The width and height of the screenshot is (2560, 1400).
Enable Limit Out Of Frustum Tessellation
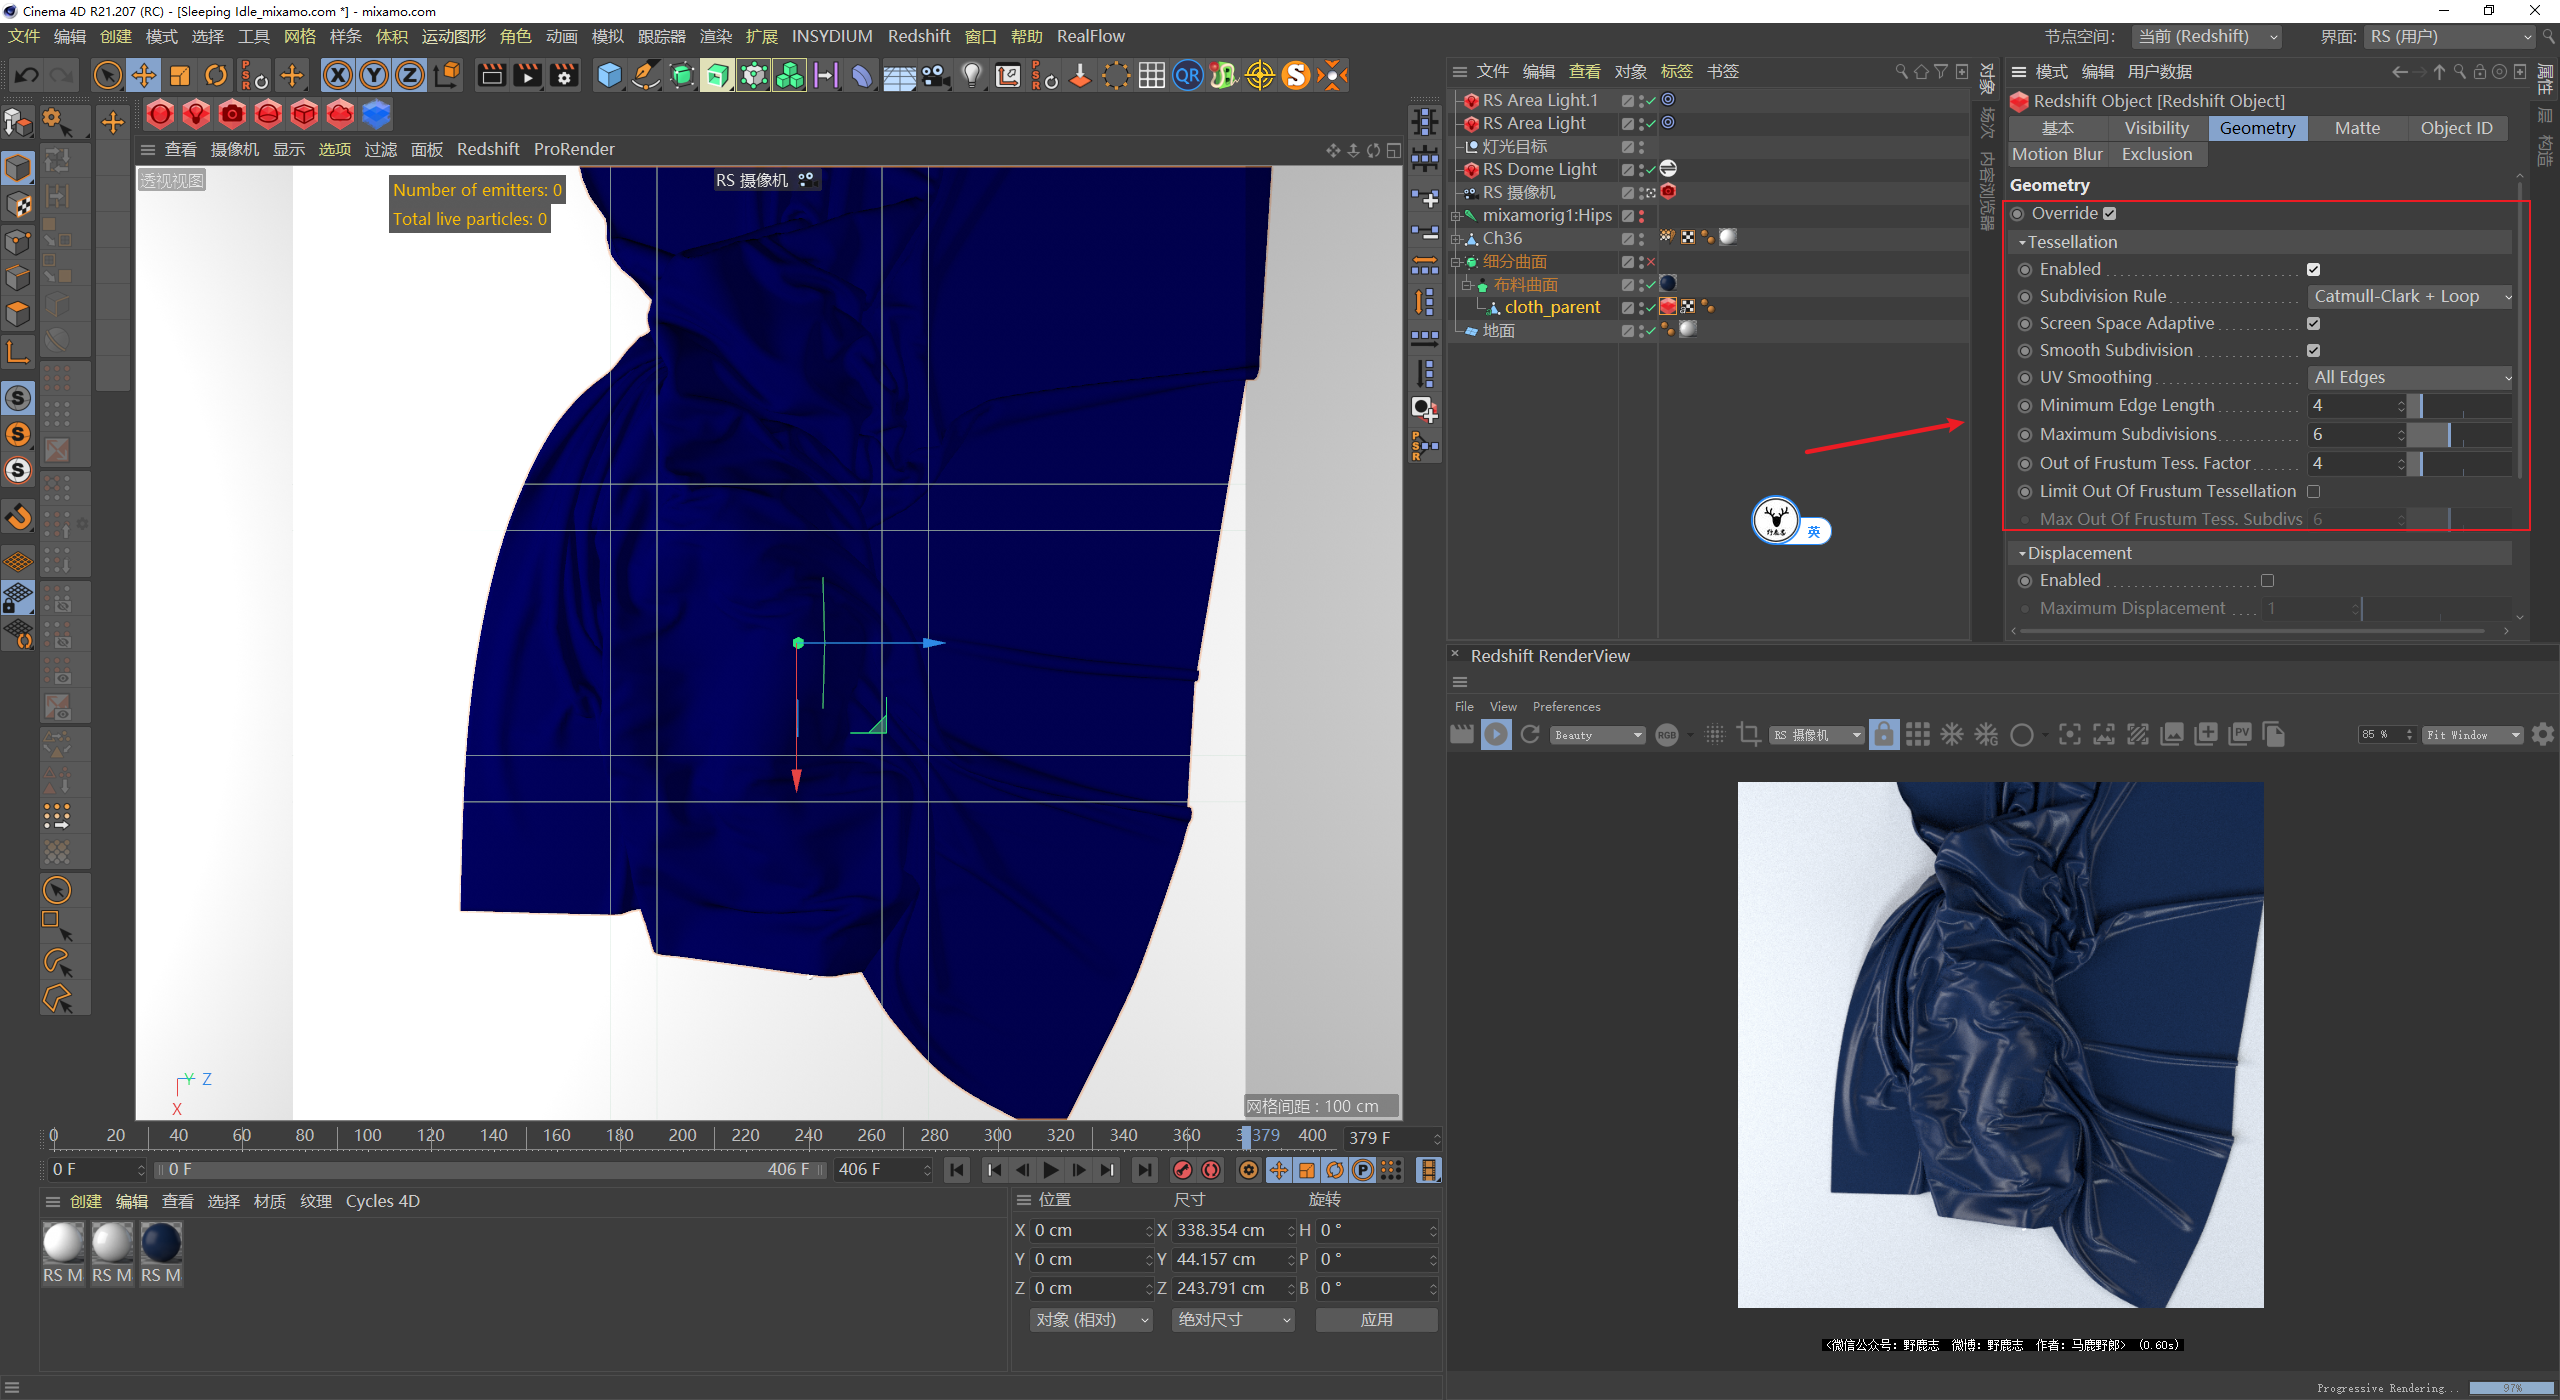2313,491
